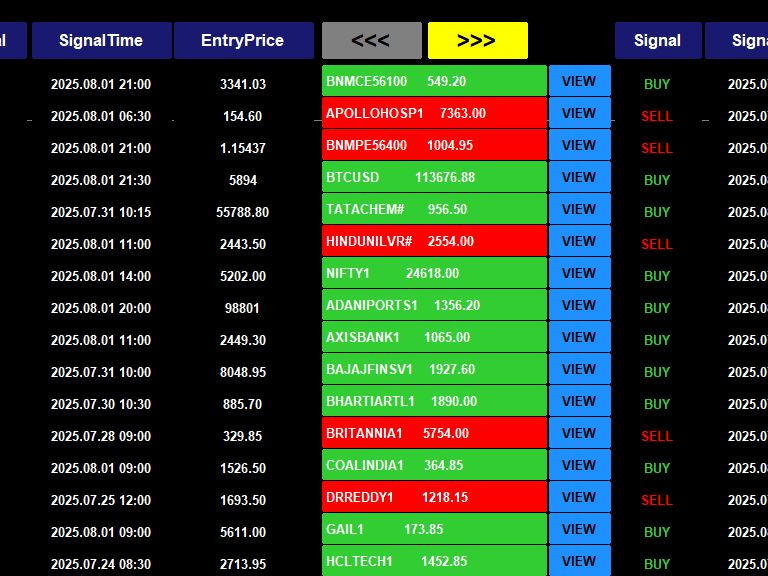Select the APOLLOHOSP1 7363.00 row
This screenshot has height=576, width=768.
(434, 113)
